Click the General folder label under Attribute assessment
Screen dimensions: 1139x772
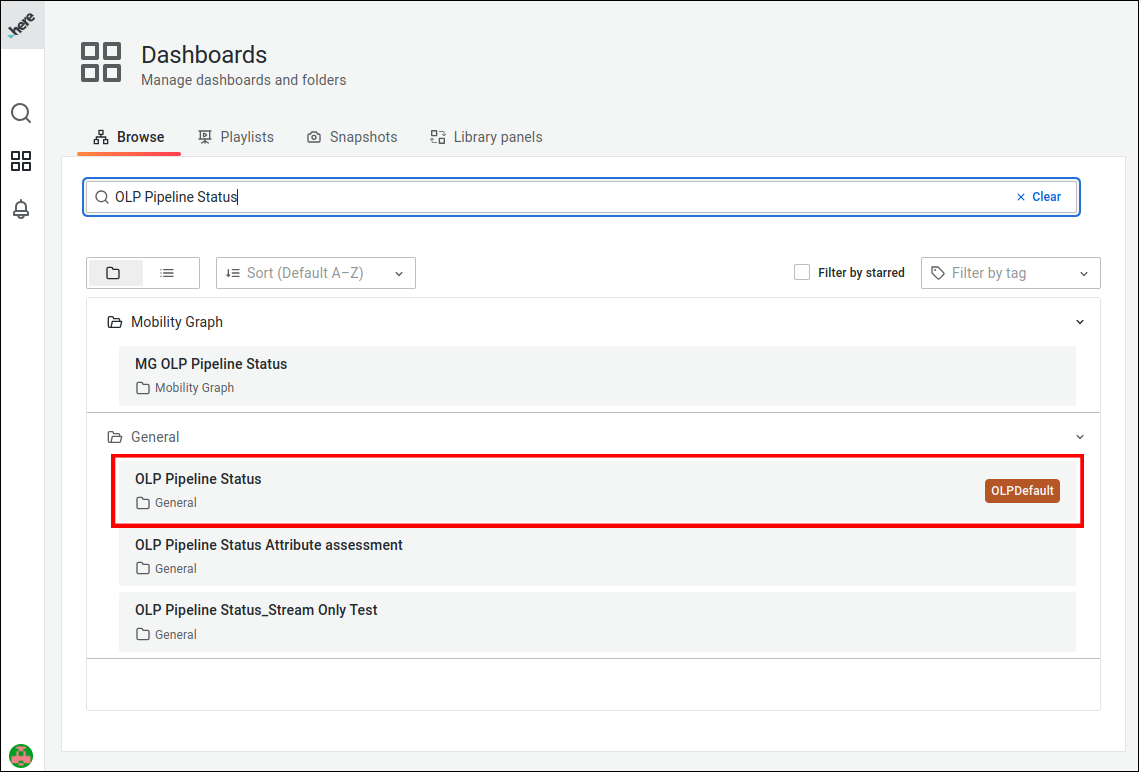click(x=175, y=569)
